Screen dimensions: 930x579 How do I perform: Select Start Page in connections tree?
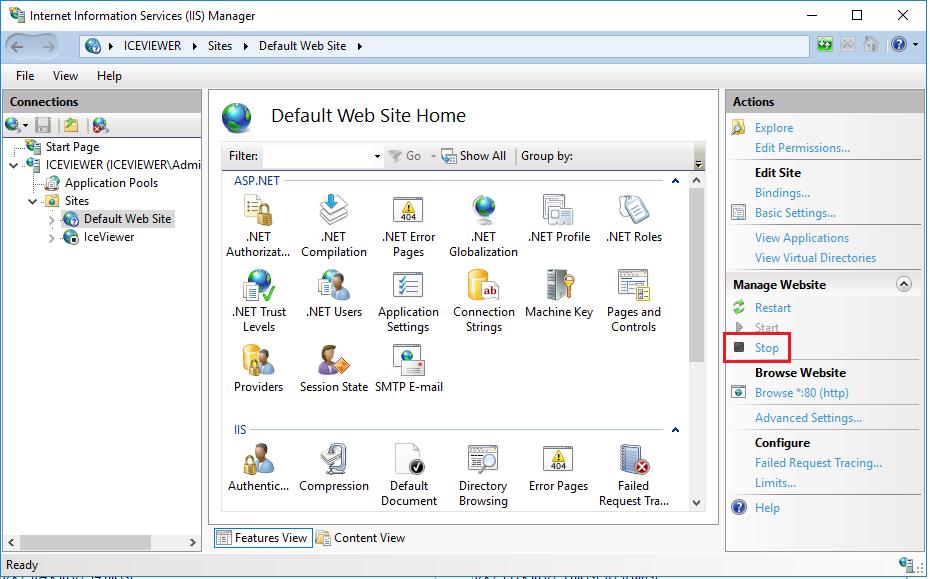tap(72, 147)
